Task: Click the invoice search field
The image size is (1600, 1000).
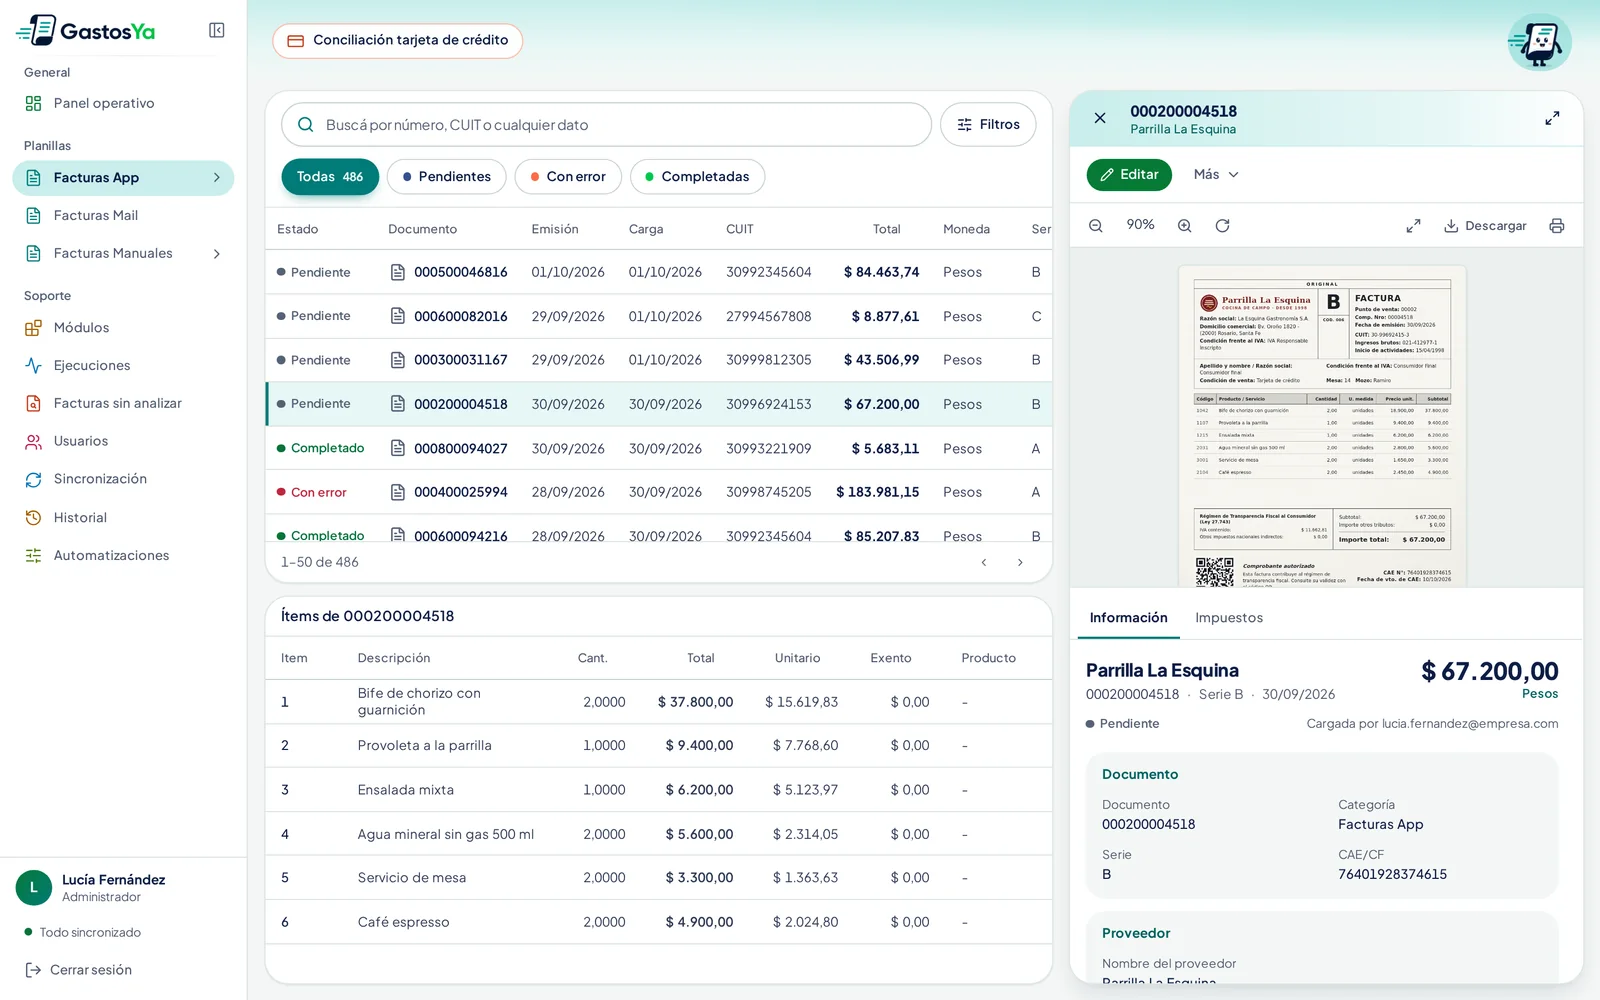Action: pyautogui.click(x=607, y=125)
